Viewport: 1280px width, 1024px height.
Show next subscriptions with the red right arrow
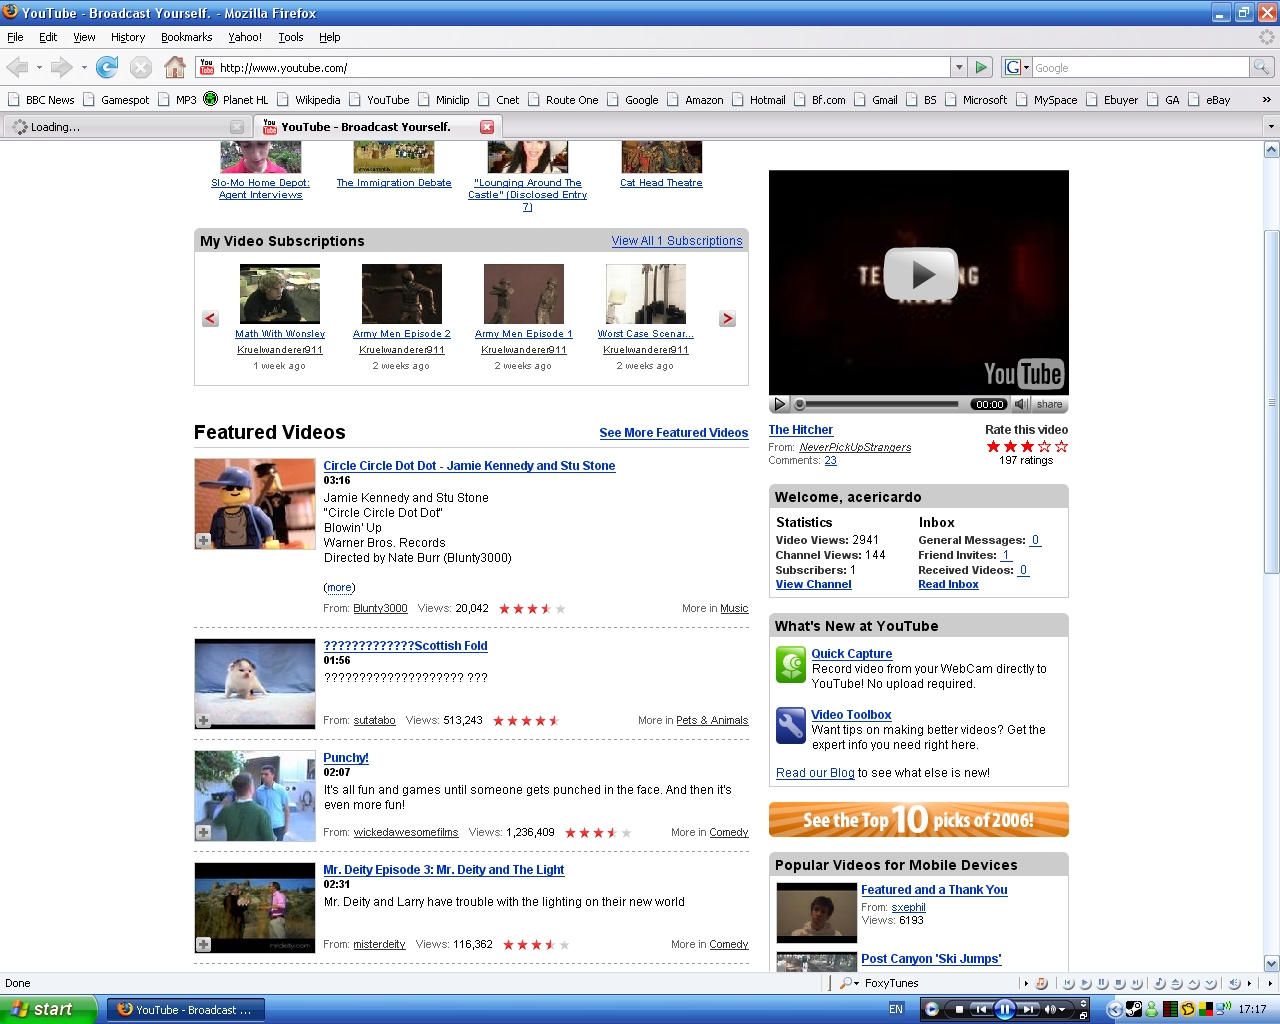coord(727,319)
